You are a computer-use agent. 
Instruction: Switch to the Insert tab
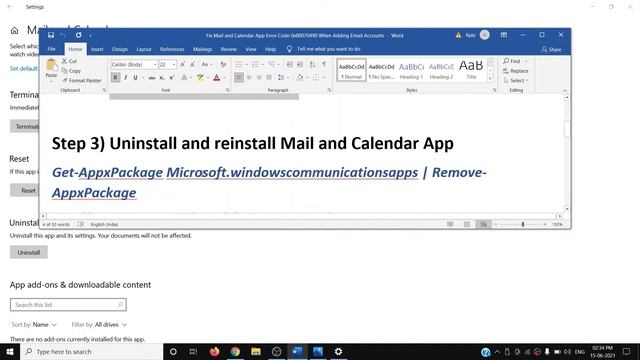tap(97, 49)
